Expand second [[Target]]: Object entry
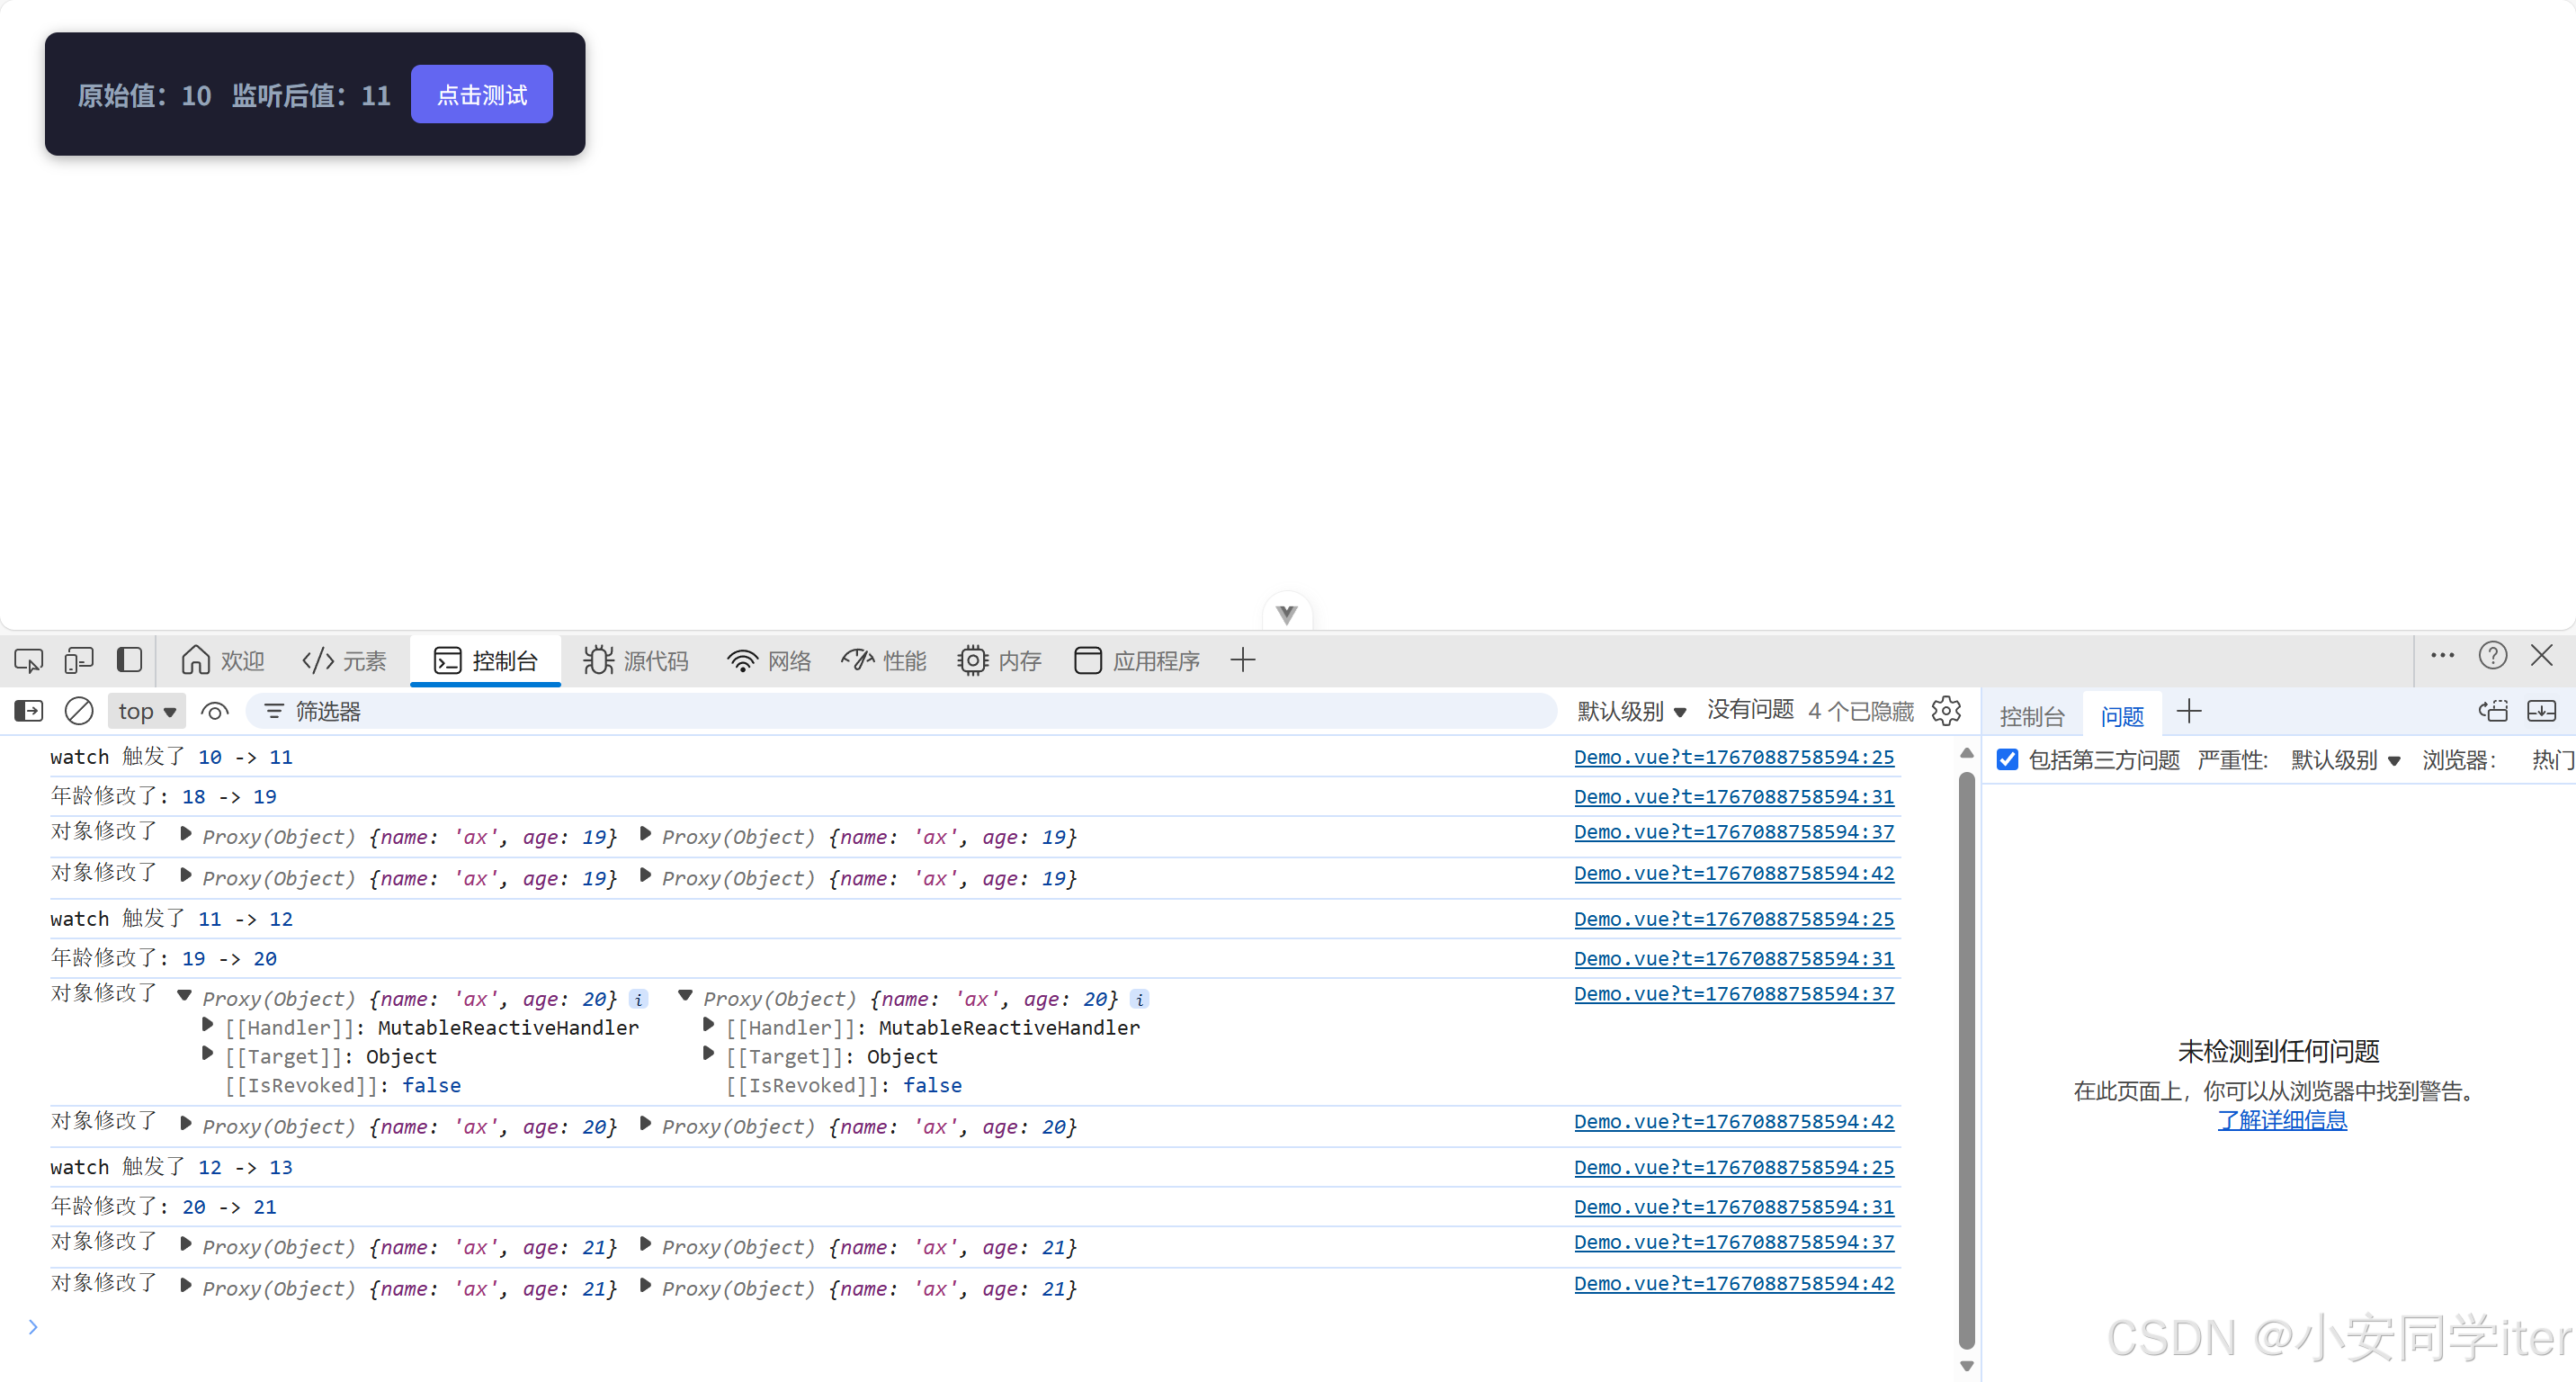This screenshot has width=2576, height=1382. tap(708, 1053)
